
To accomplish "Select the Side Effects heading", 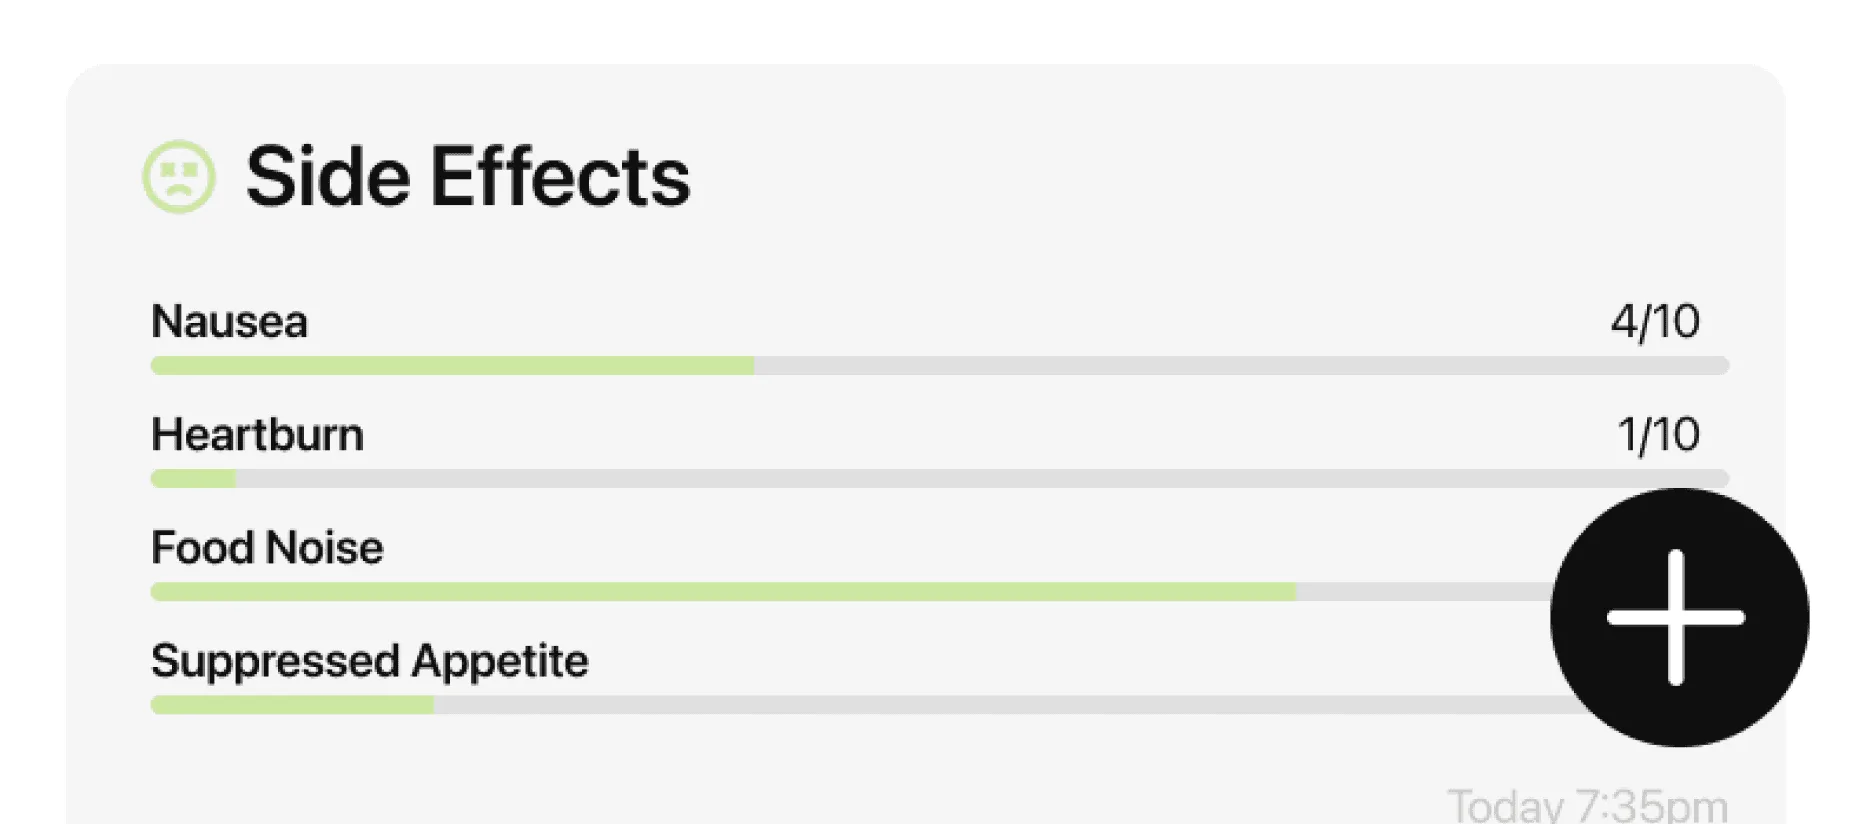I will coord(467,177).
